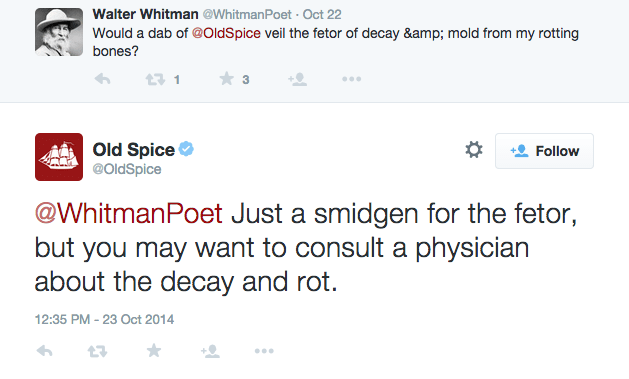This screenshot has width=629, height=379.
Task: Click add-person icon below Old Spice tweet
Action: tap(210, 351)
